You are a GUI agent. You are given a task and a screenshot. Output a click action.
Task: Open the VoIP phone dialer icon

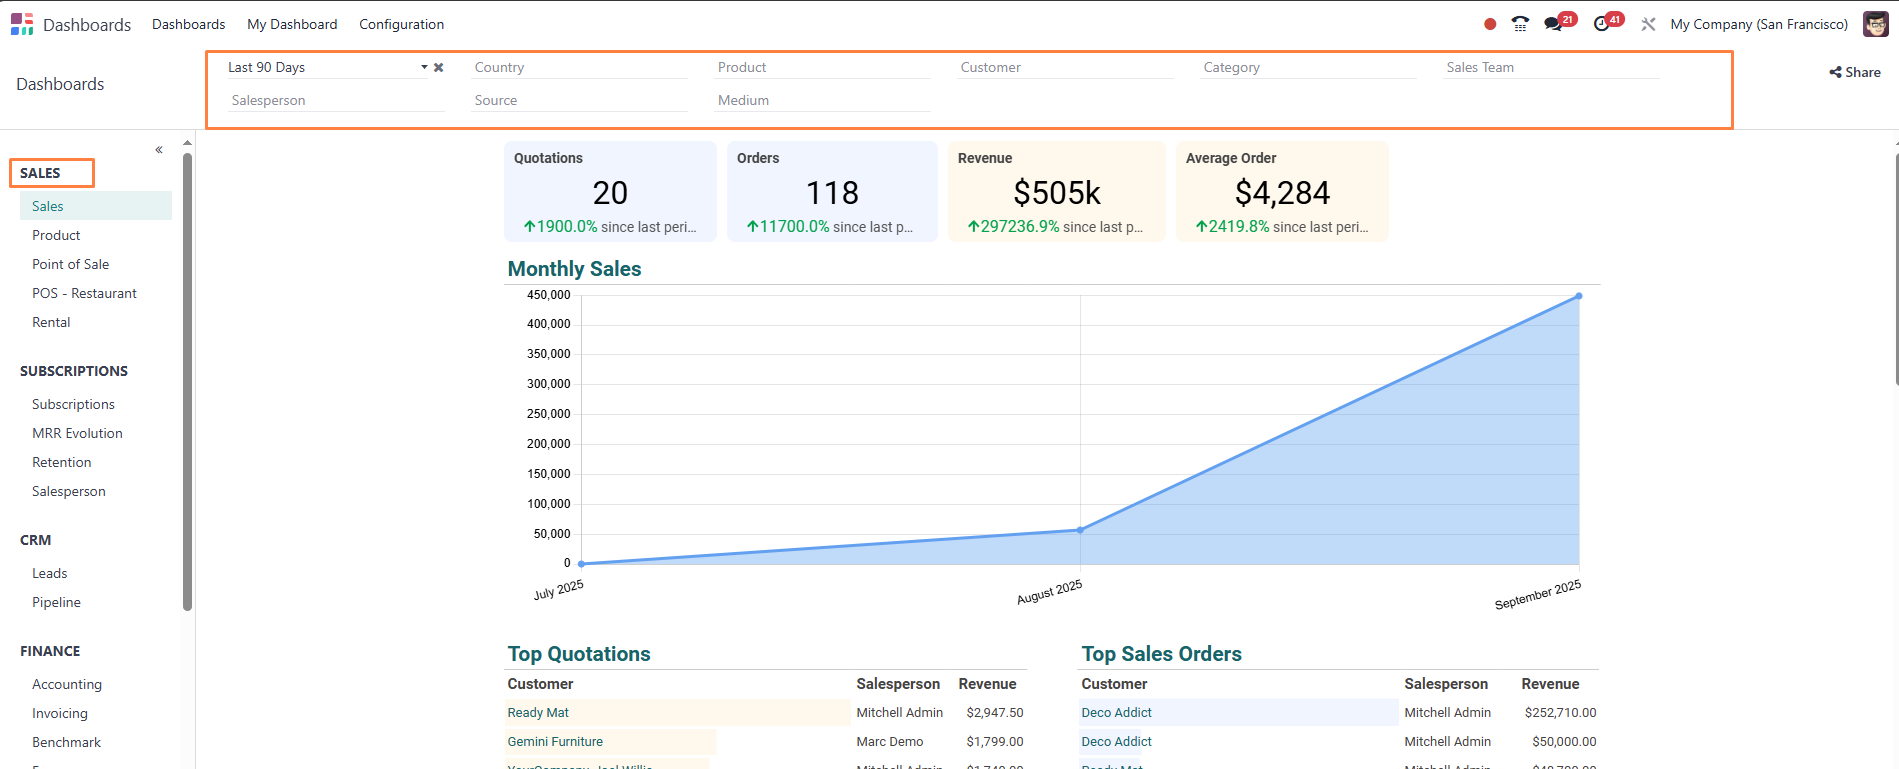(x=1520, y=24)
